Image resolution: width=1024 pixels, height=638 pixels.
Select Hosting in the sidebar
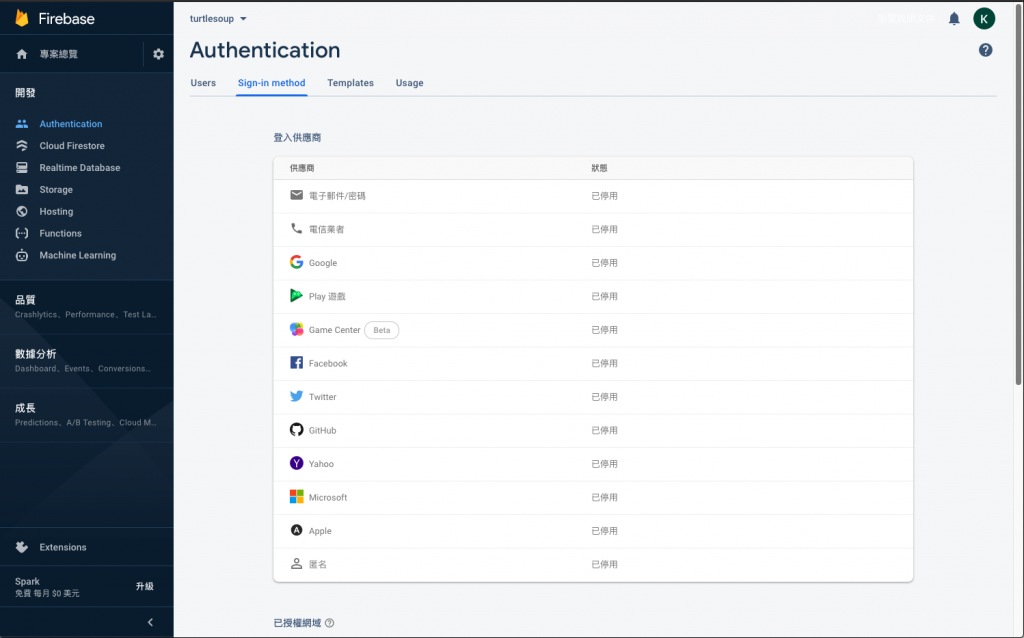(56, 212)
